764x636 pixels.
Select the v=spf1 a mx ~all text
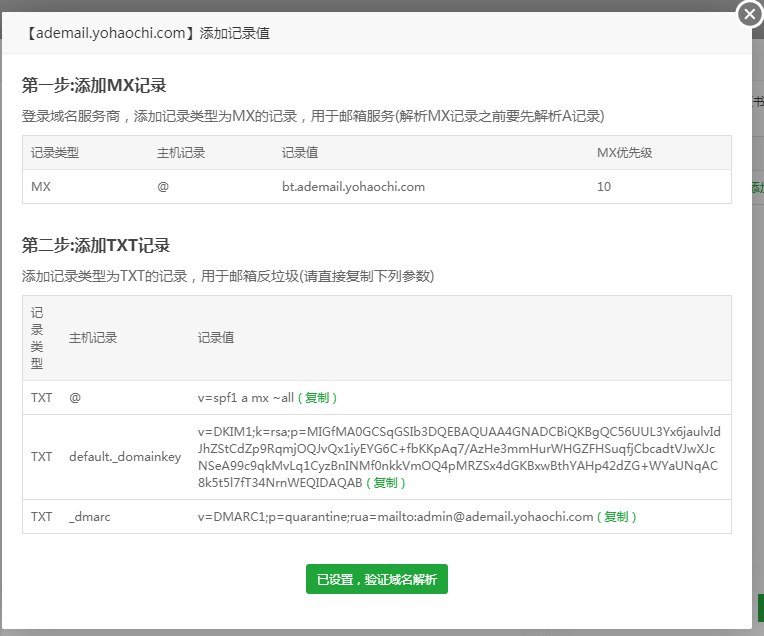246,398
